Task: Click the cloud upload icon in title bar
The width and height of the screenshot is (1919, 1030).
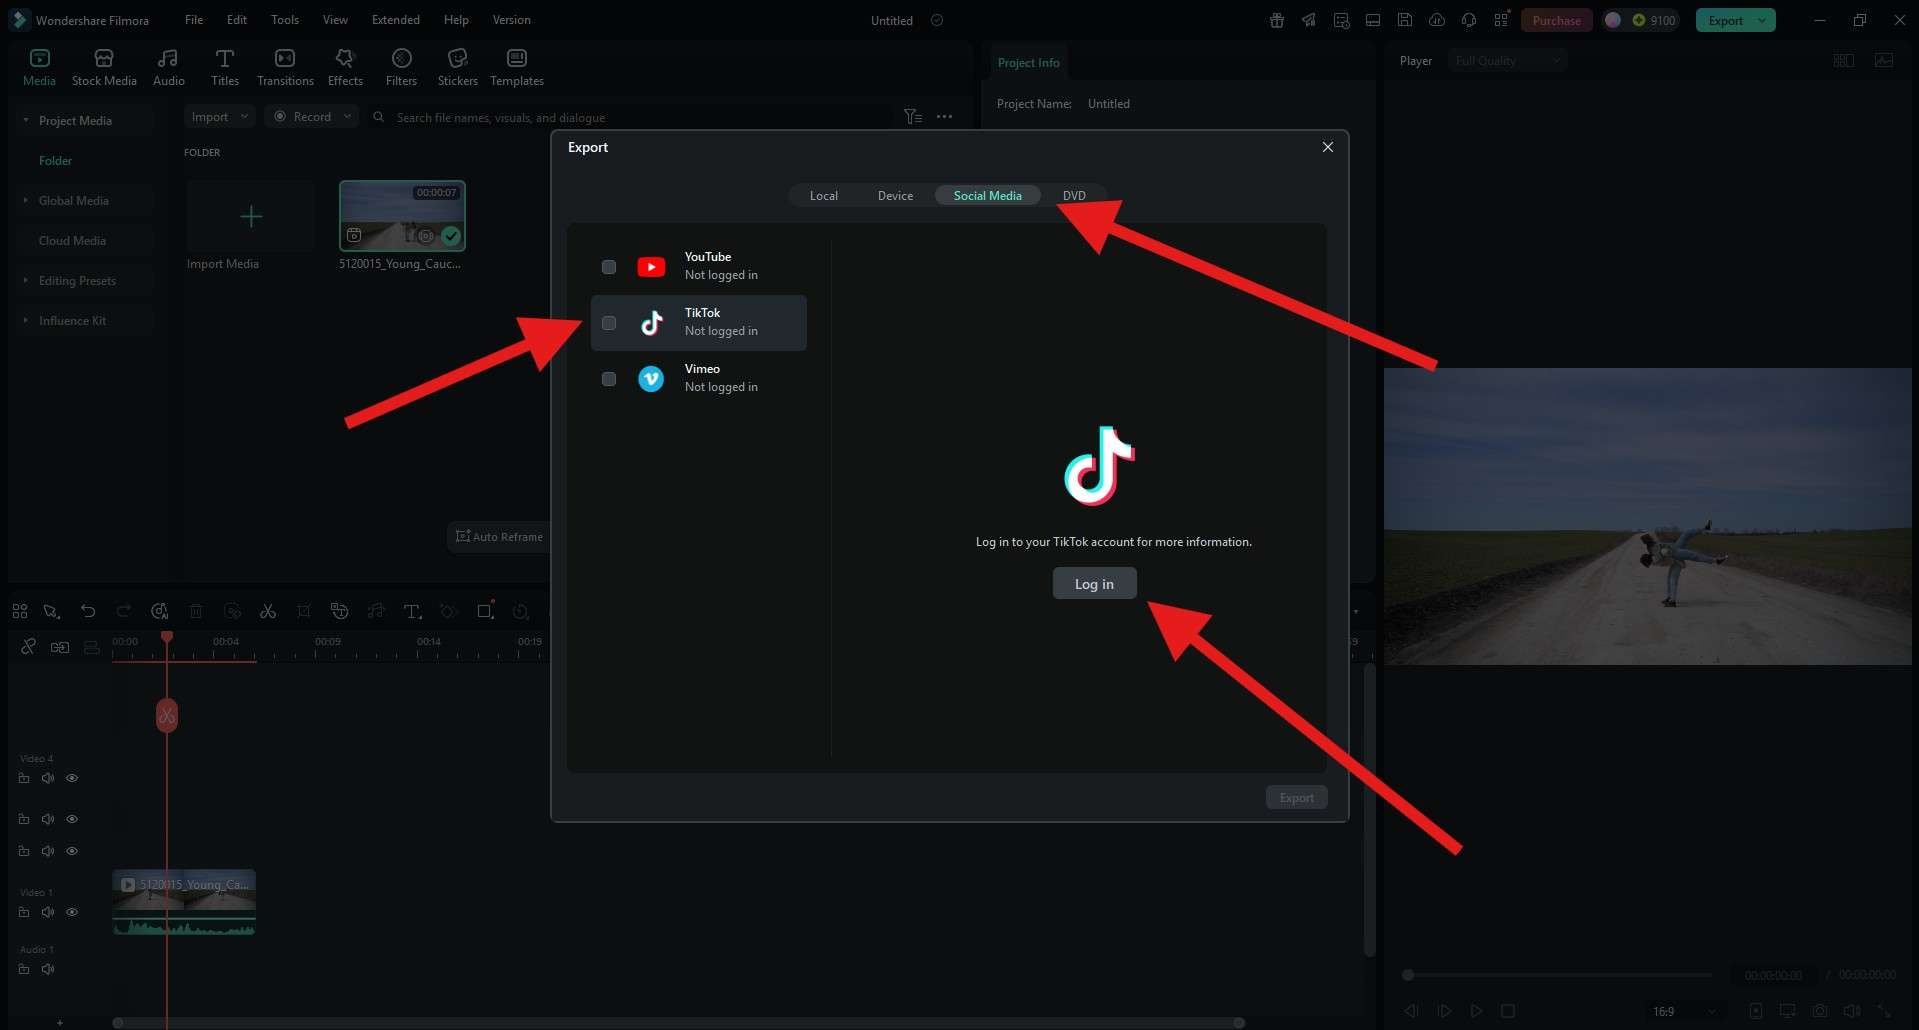Action: click(1437, 20)
